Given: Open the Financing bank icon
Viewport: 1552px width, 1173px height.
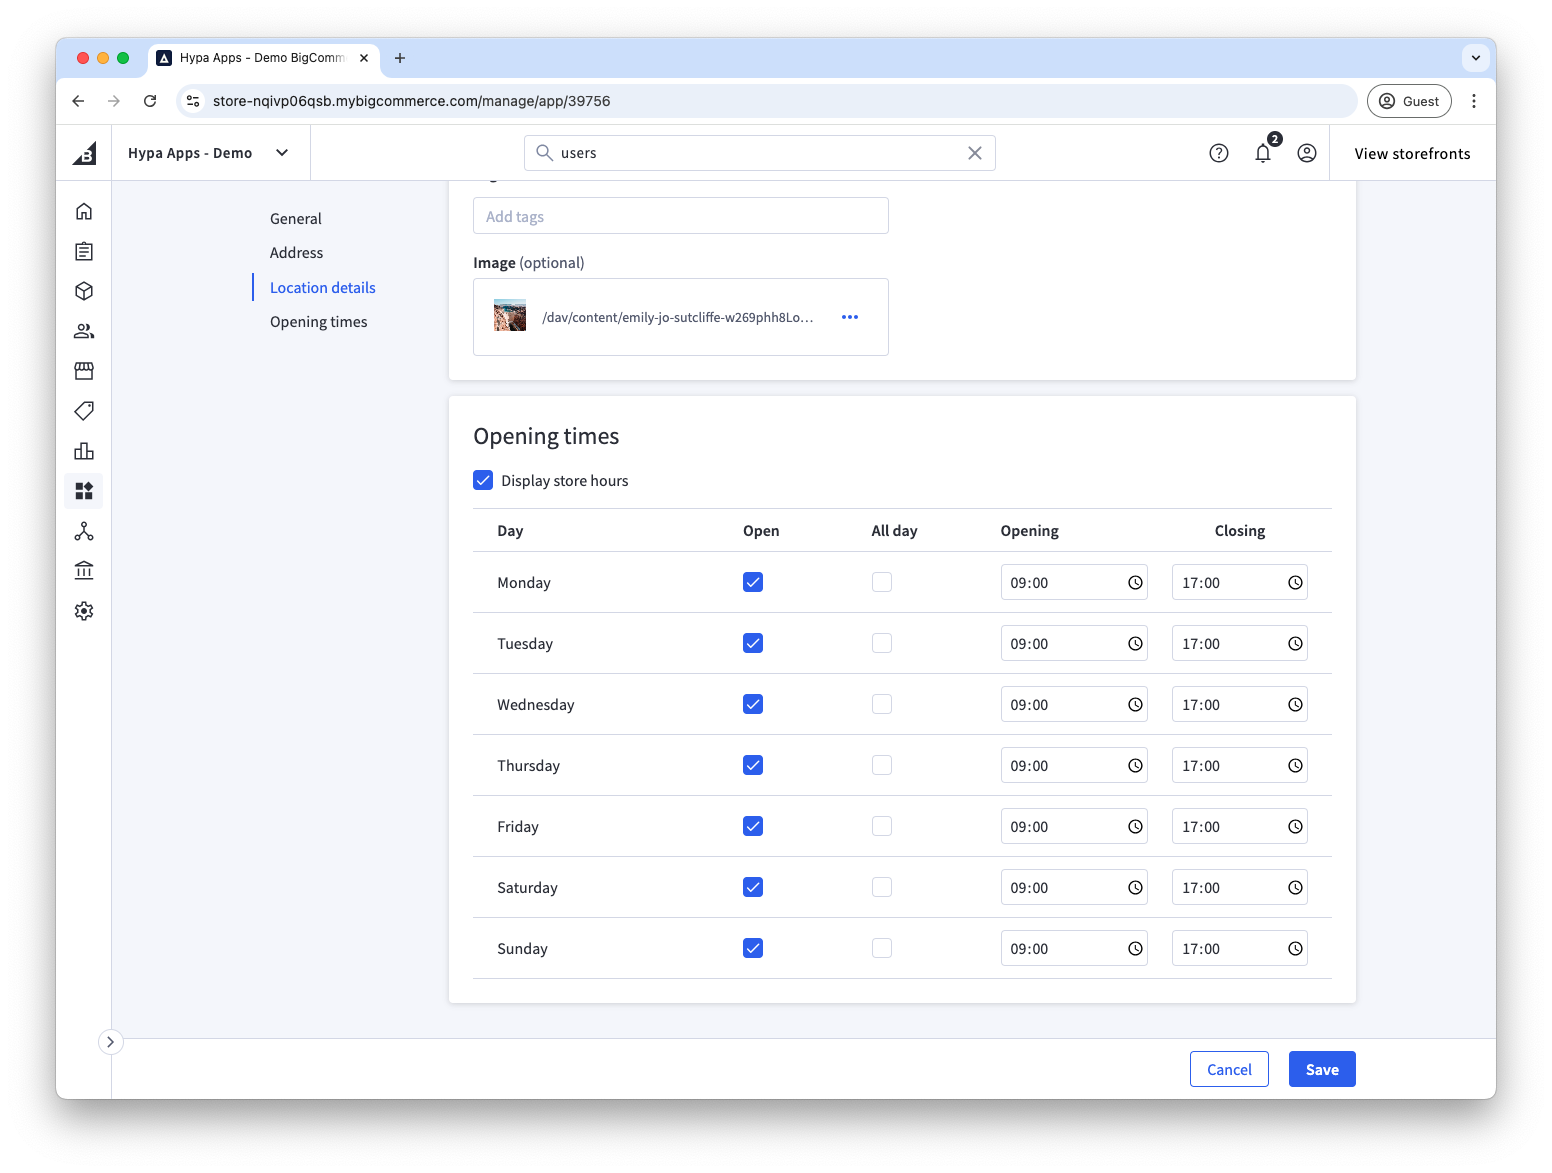Looking at the screenshot, I should [84, 570].
